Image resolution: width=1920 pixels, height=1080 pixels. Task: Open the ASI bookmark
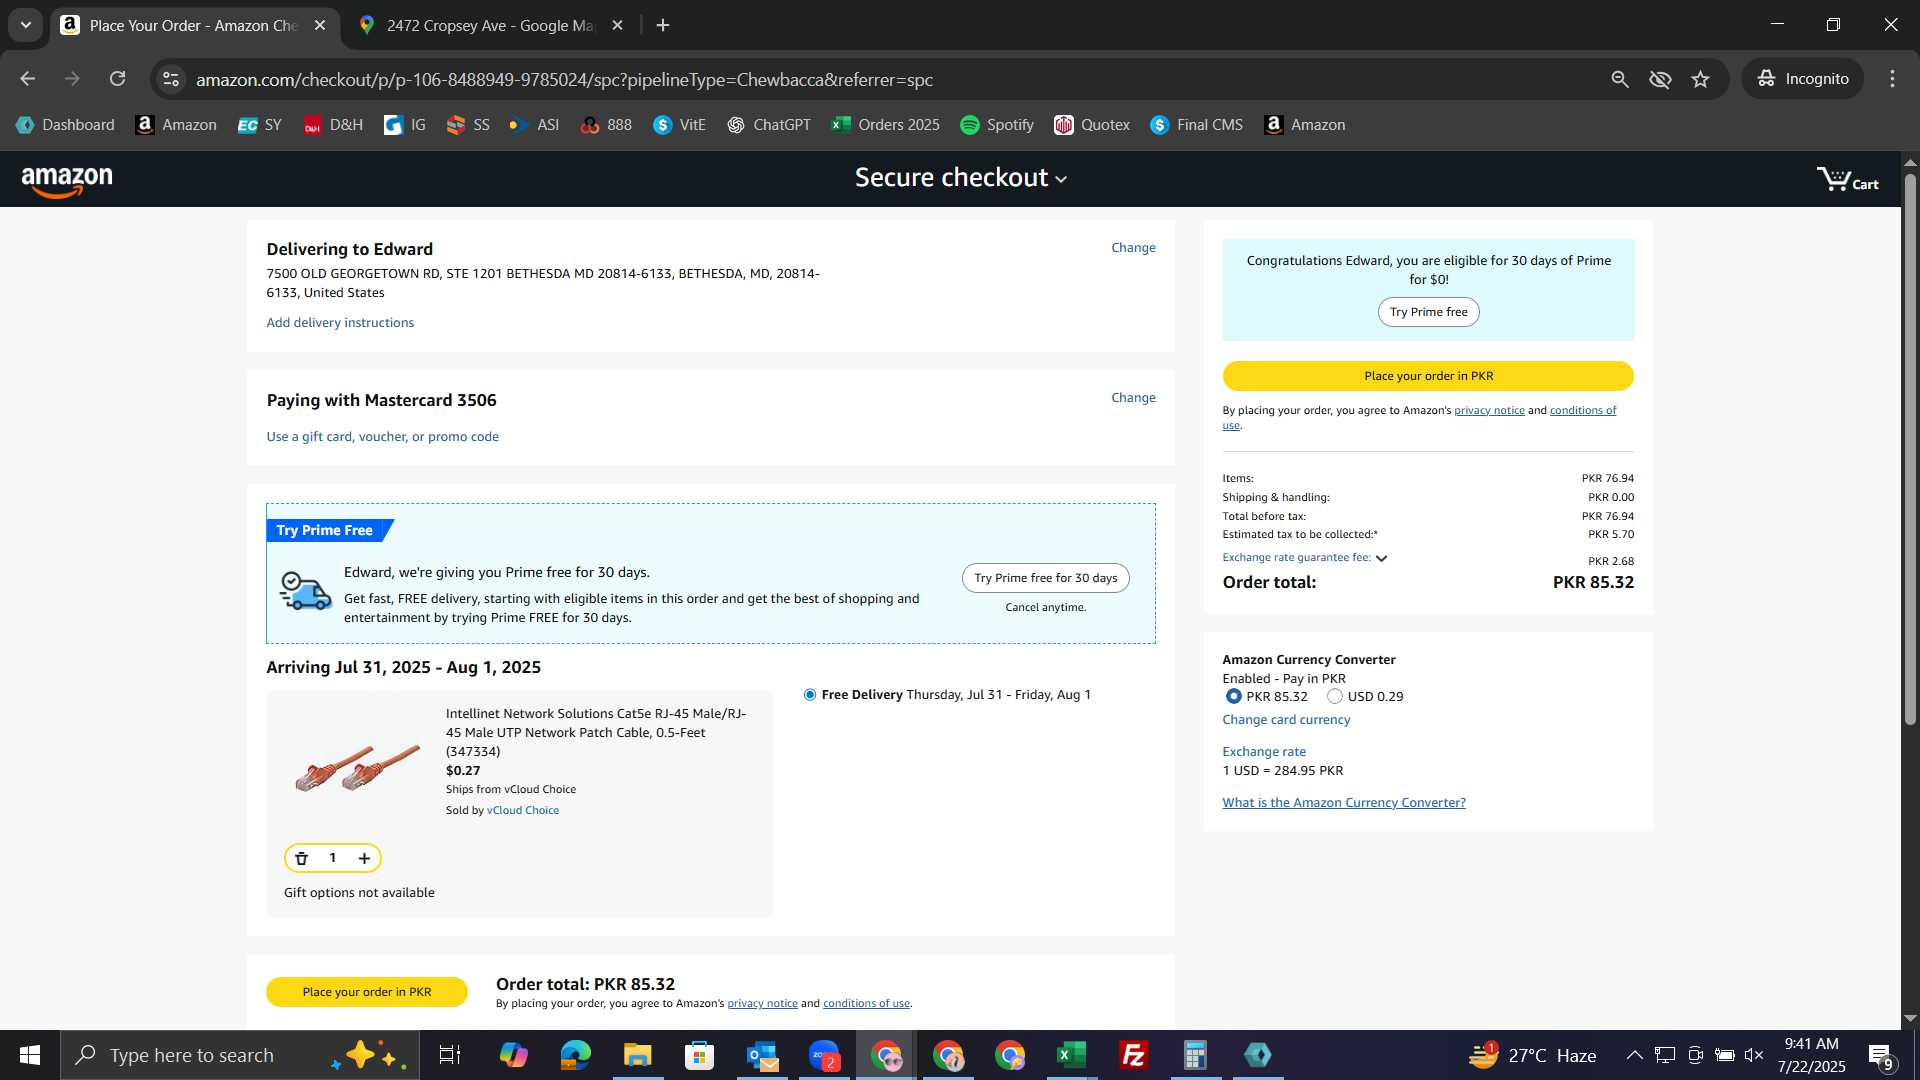coord(534,125)
